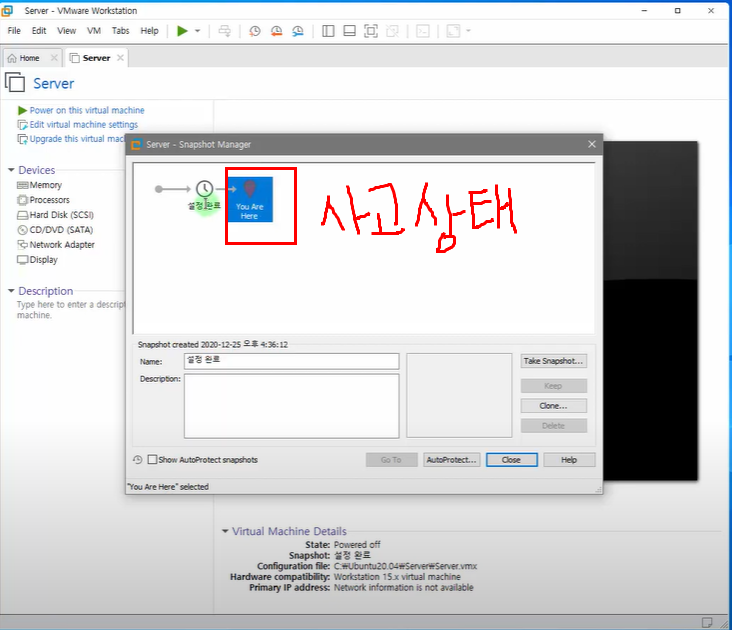This screenshot has height=630, width=732.
Task: Click the Server VM title icon
Action: (15, 83)
